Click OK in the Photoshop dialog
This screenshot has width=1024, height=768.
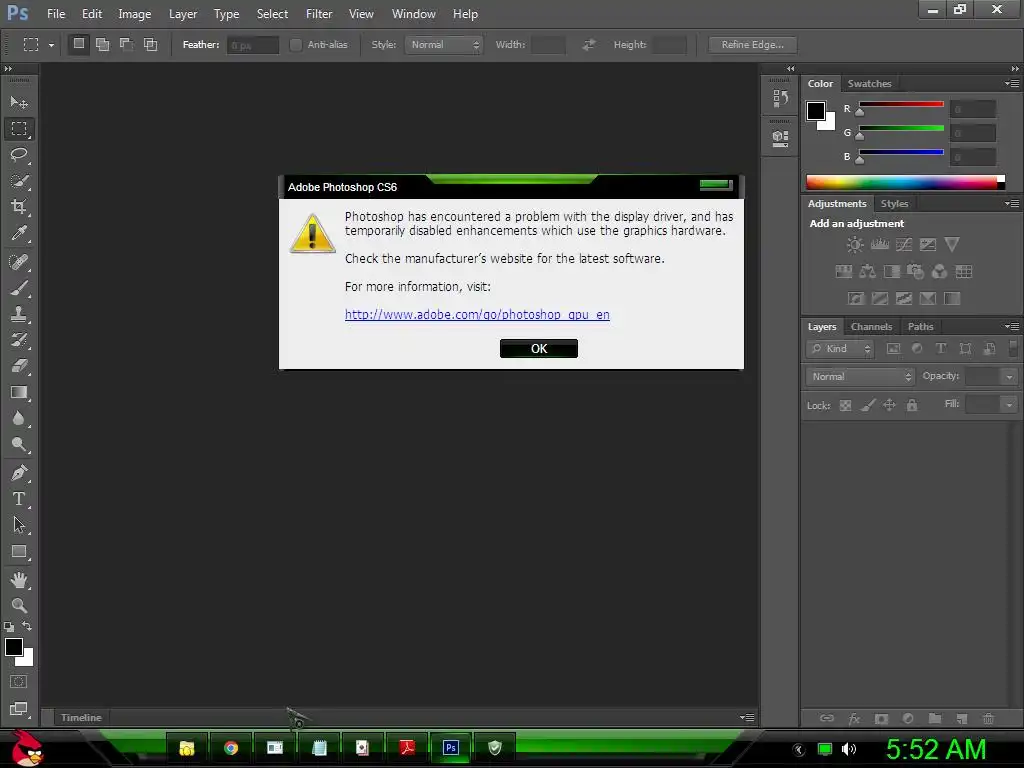pos(539,349)
